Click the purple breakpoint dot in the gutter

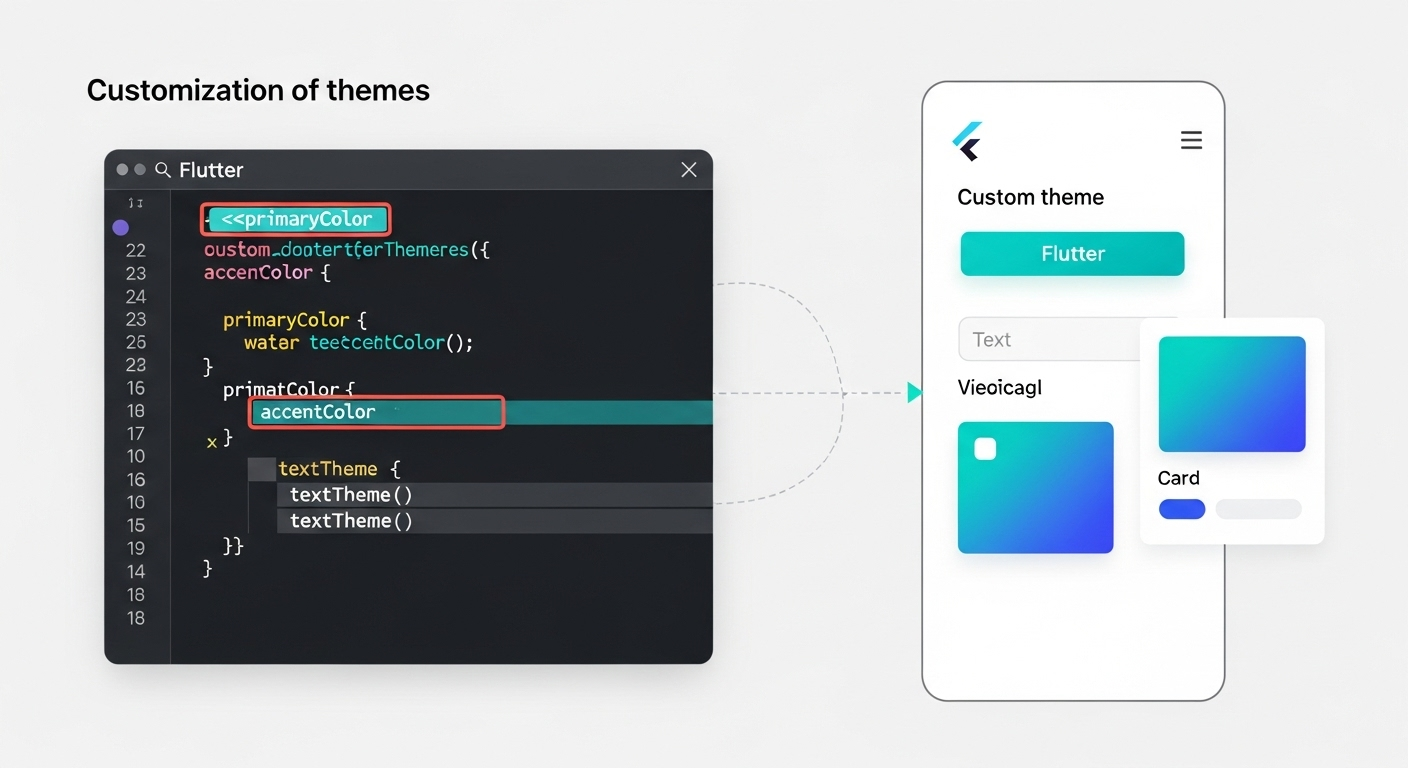click(120, 227)
